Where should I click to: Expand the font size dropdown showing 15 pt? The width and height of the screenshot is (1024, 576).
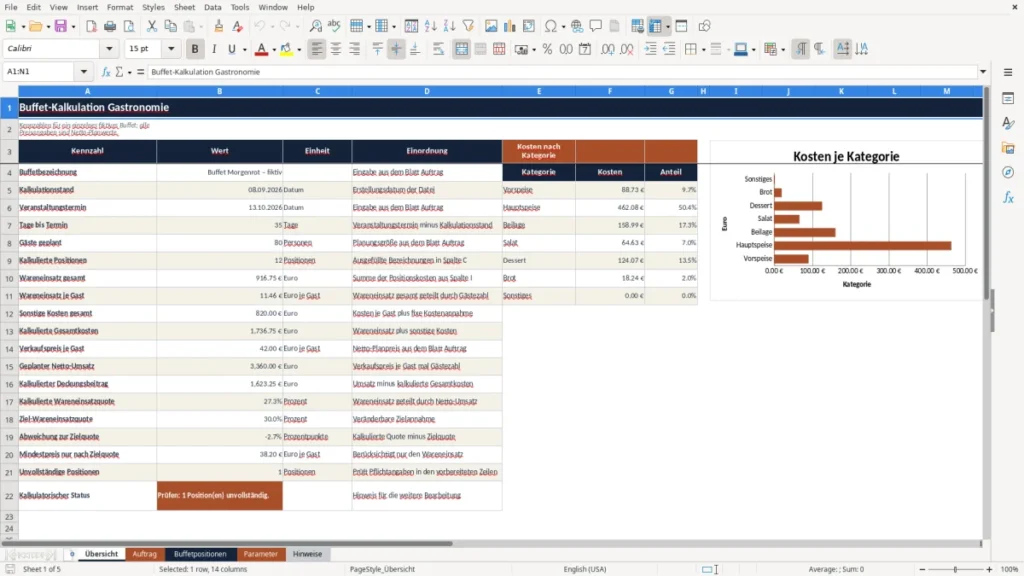click(171, 48)
